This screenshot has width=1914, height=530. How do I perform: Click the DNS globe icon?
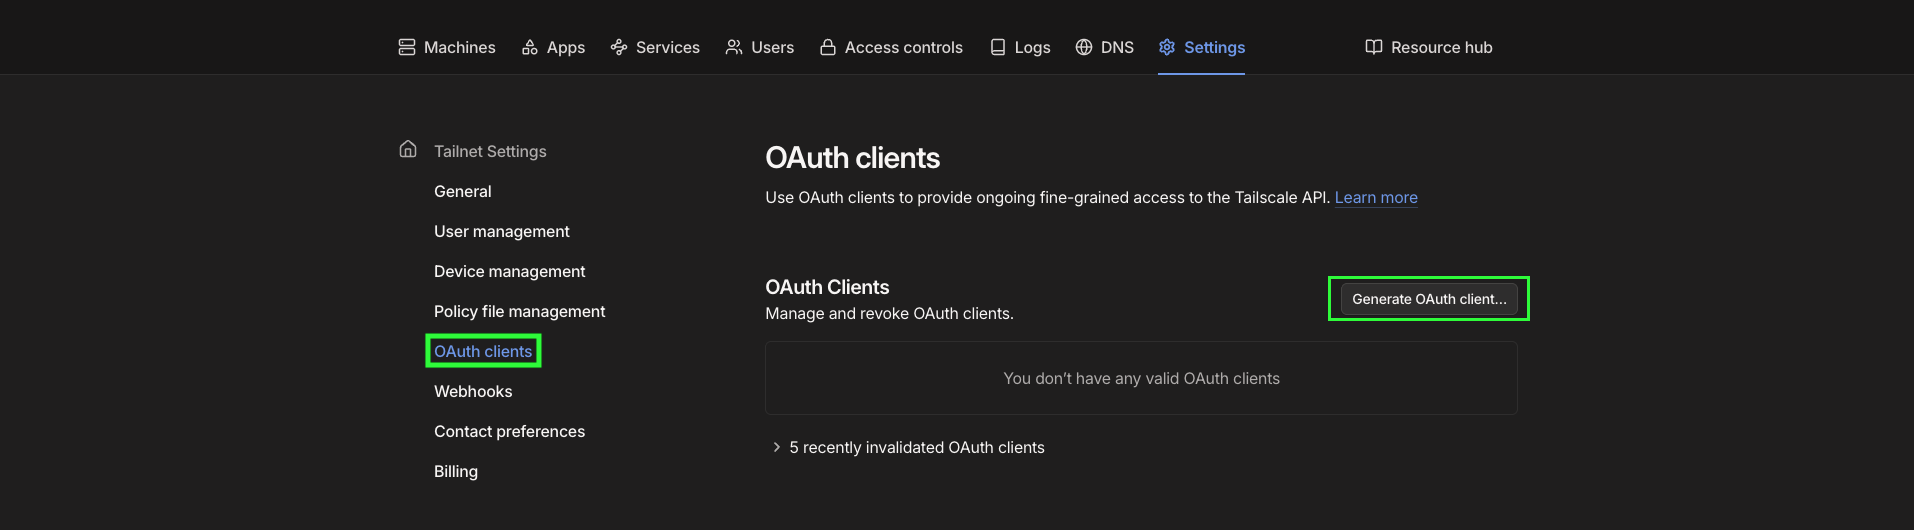1084,47
